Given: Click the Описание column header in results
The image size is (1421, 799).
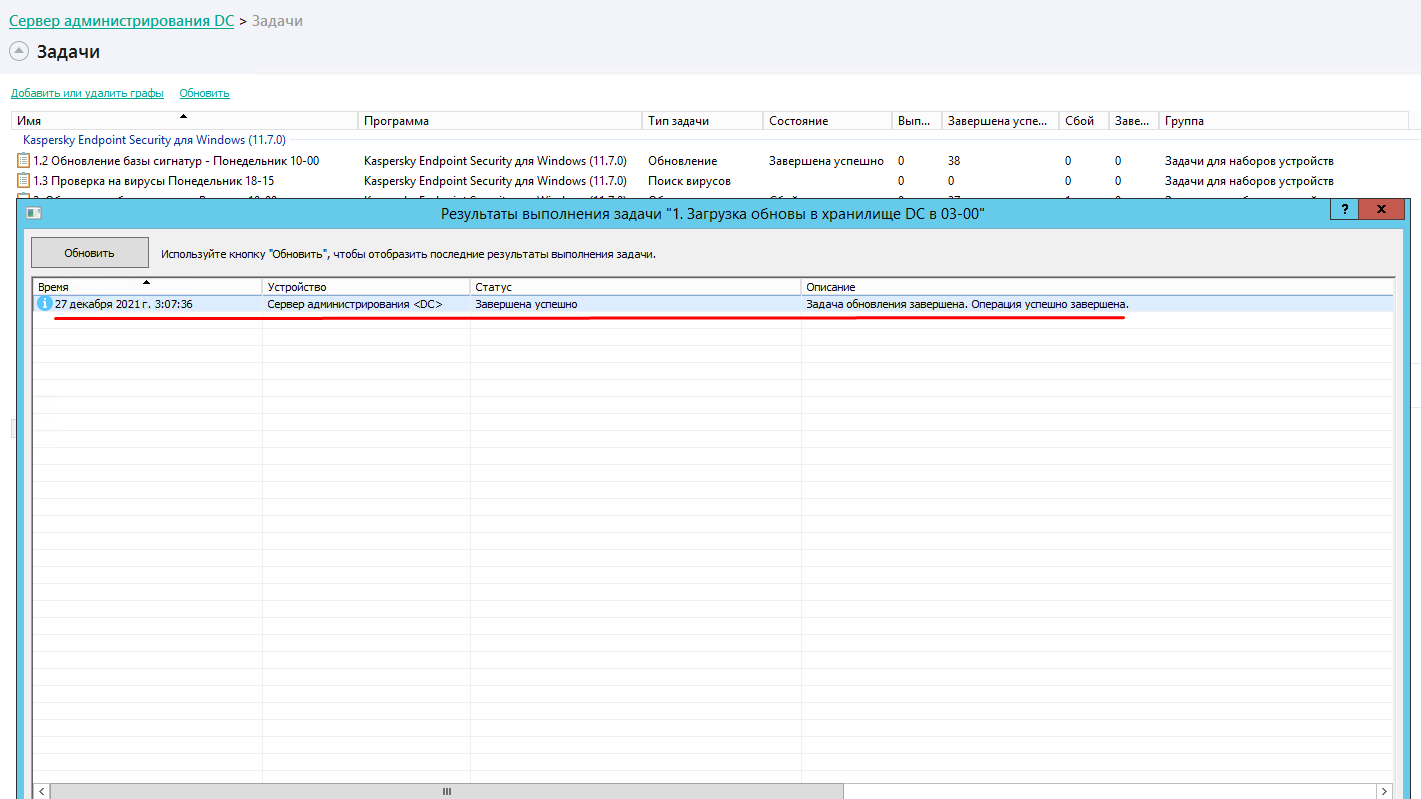Looking at the screenshot, I should pyautogui.click(x=1096, y=287).
